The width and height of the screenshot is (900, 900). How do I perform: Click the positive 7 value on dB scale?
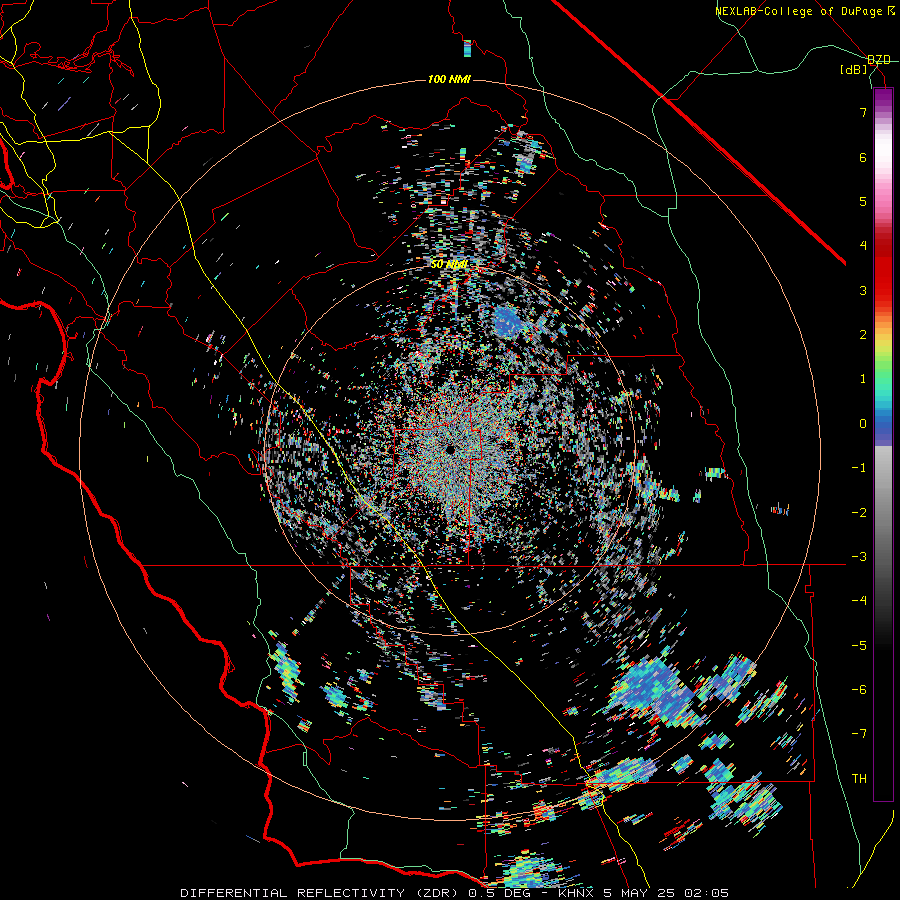863,112
